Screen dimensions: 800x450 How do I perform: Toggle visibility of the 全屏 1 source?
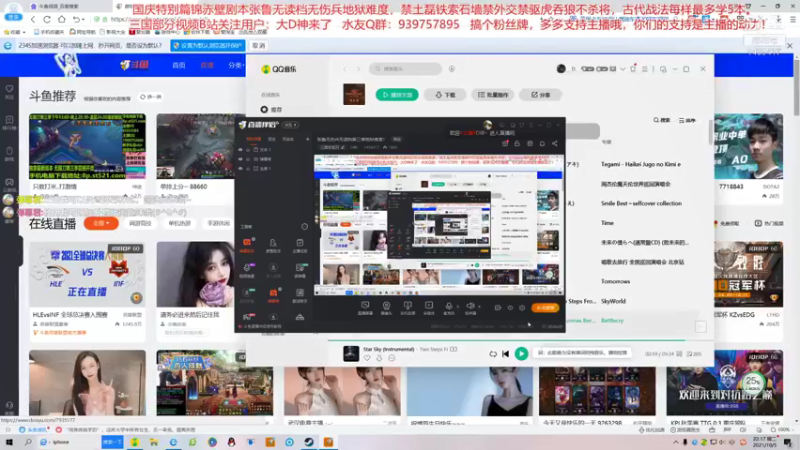240,168
